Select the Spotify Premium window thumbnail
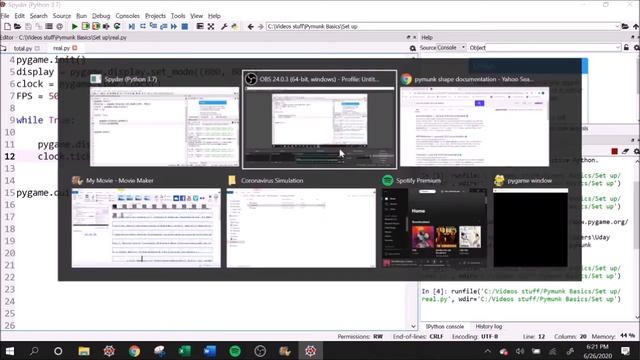Image resolution: width=640 pixels, height=360 pixels. (x=434, y=222)
